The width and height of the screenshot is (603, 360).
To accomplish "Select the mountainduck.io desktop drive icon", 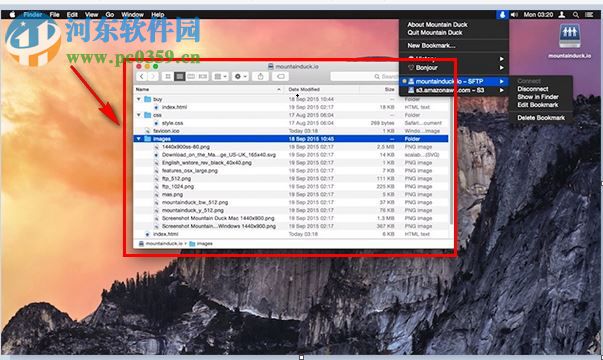I will (x=570, y=37).
